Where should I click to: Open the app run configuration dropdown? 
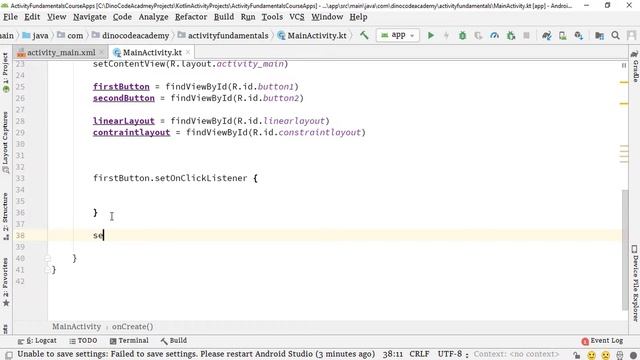pos(397,36)
